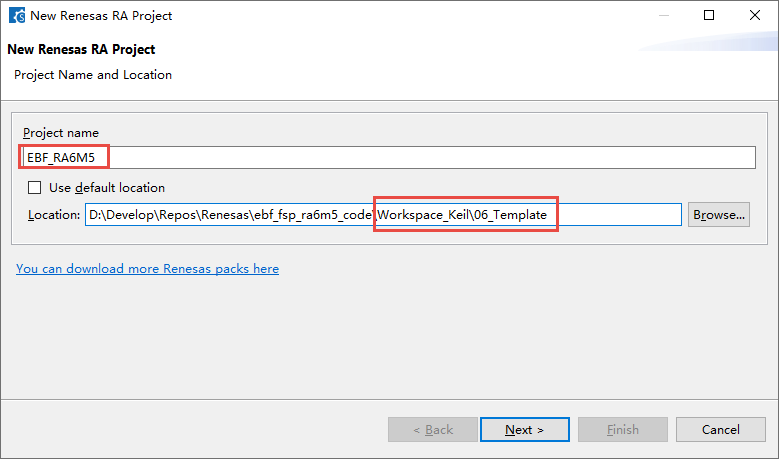Viewport: 779px width, 459px height.
Task: Click the Project Name and Location subtitle
Action: point(93,75)
